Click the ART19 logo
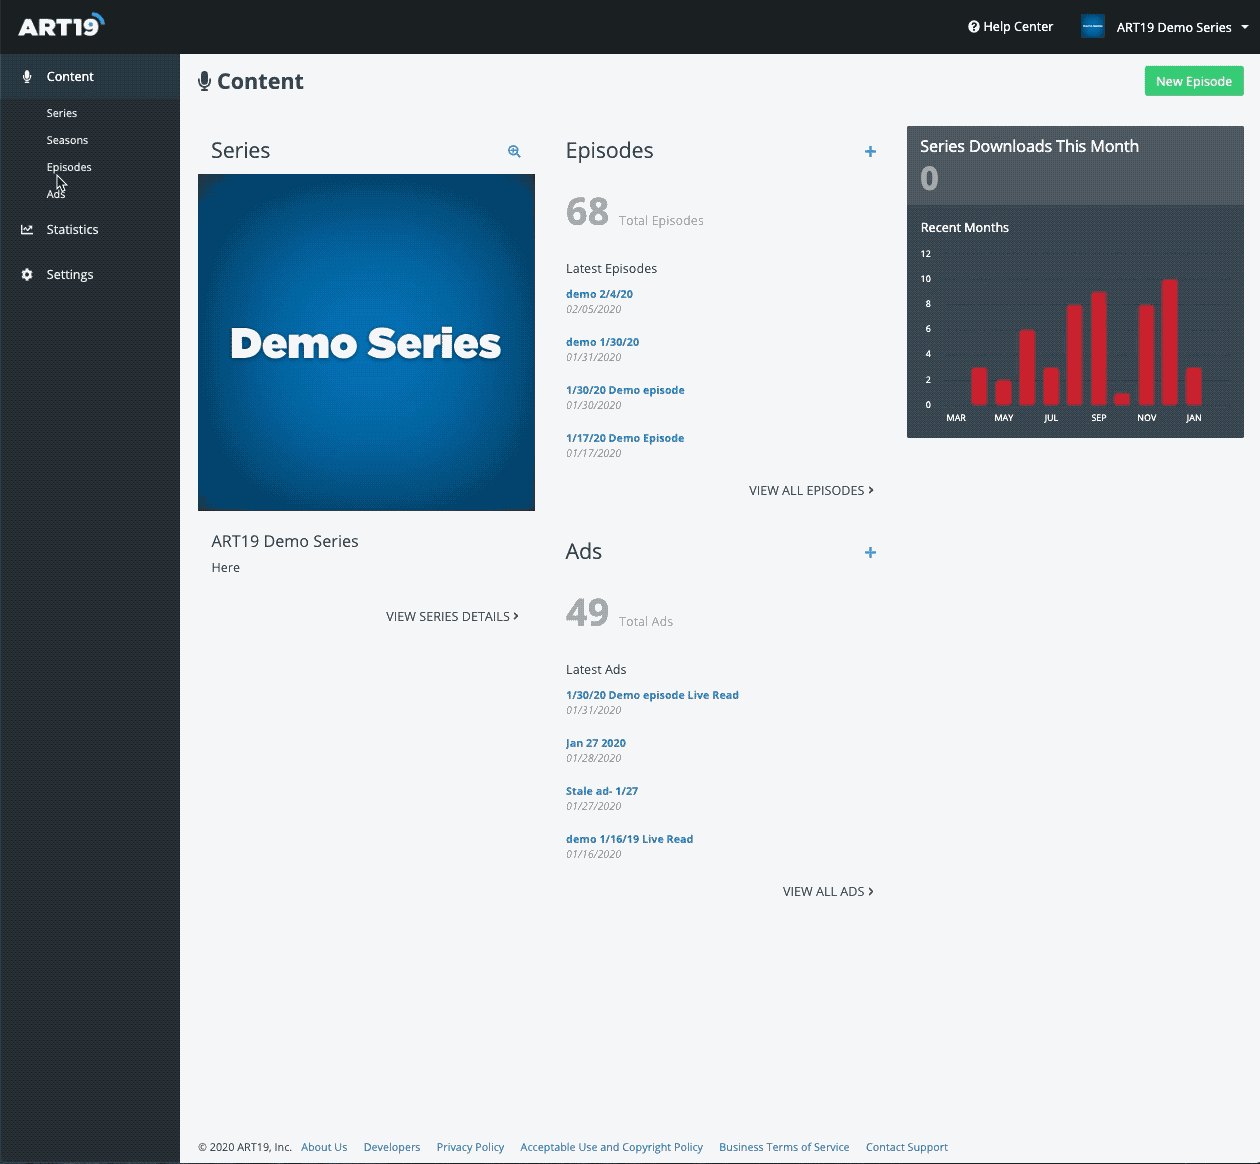Viewport: 1260px width, 1164px height. coord(61,26)
